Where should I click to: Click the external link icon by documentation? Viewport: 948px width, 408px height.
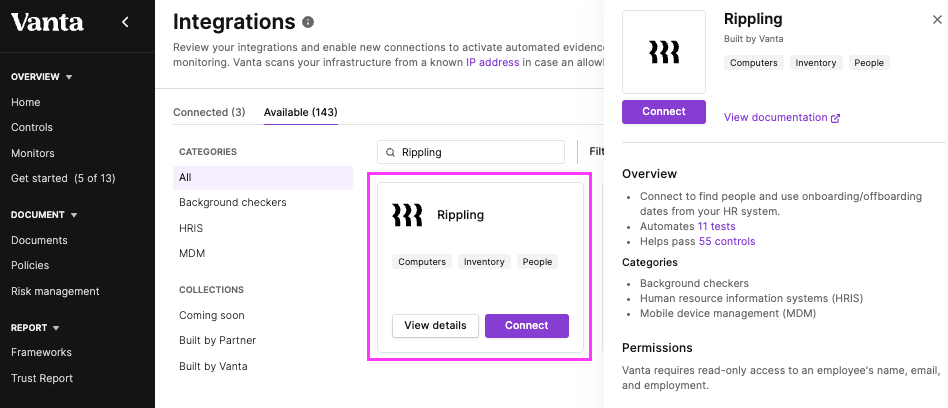836,118
